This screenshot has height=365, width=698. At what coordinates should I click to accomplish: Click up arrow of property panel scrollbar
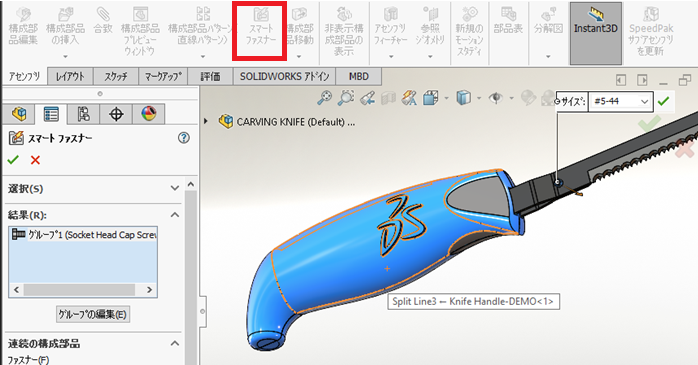pos(191,184)
